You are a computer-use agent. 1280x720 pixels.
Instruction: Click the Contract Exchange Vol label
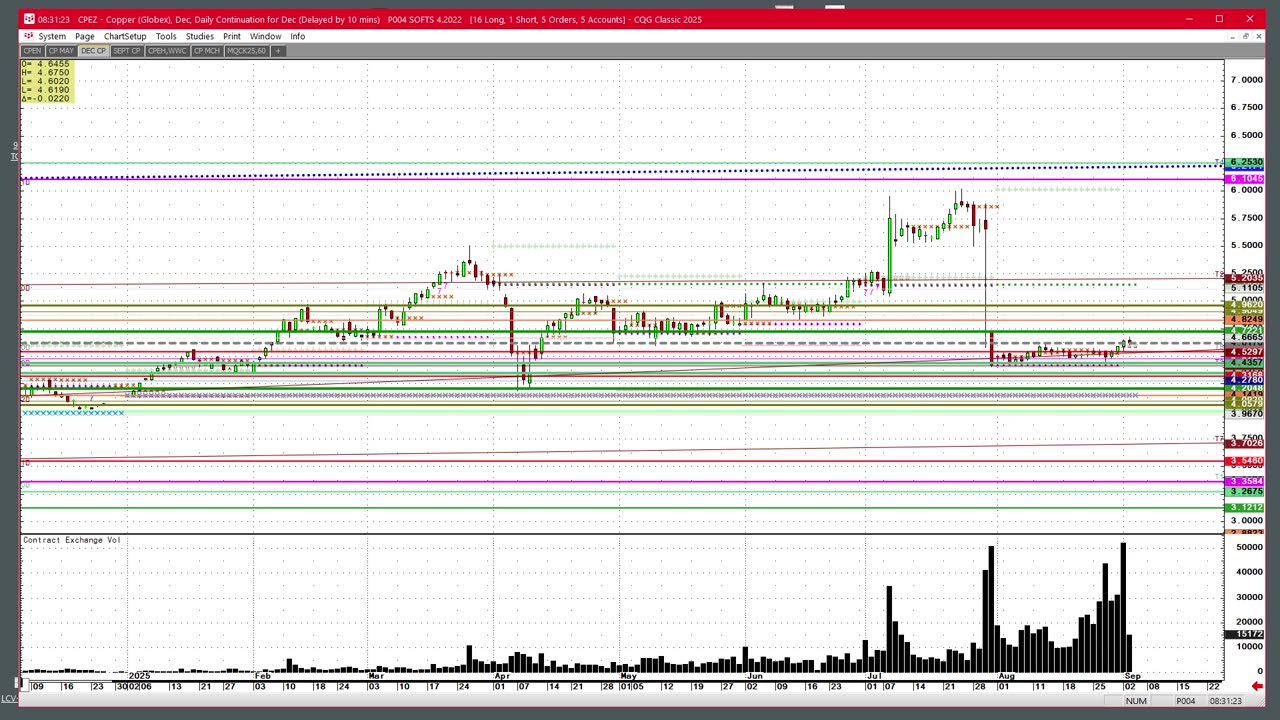pyautogui.click(x=72, y=540)
